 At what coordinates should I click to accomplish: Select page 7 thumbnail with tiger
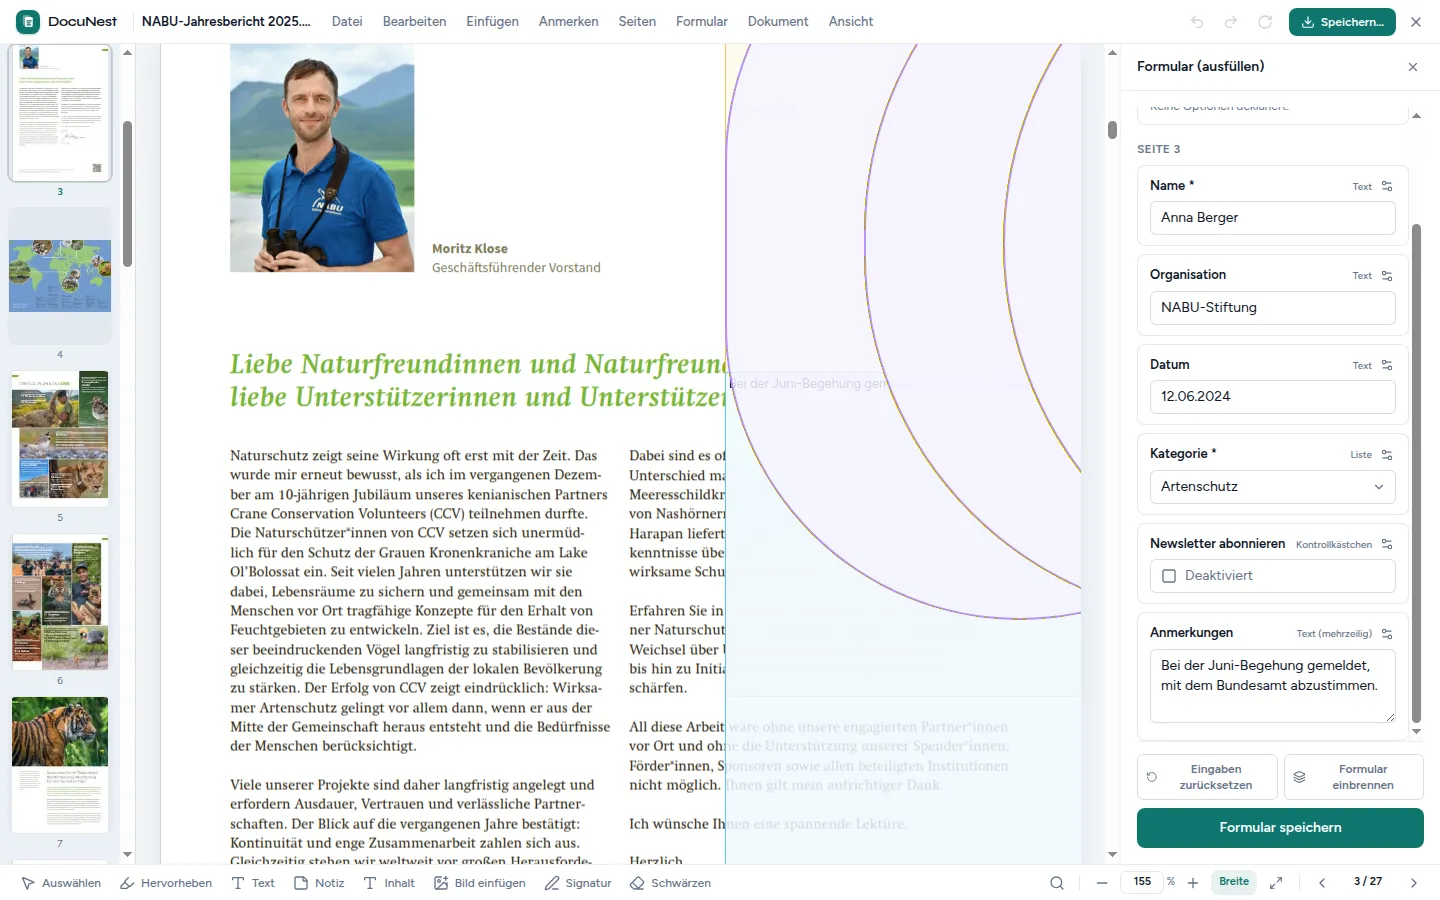pyautogui.click(x=60, y=765)
